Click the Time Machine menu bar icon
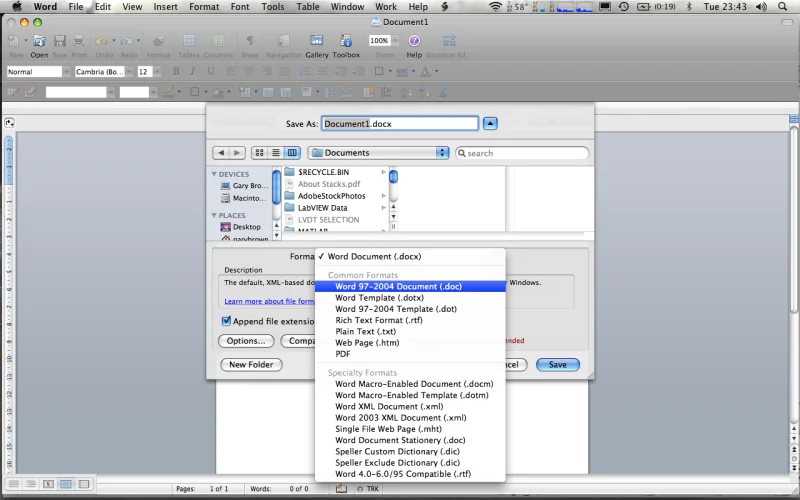 coord(623,7)
